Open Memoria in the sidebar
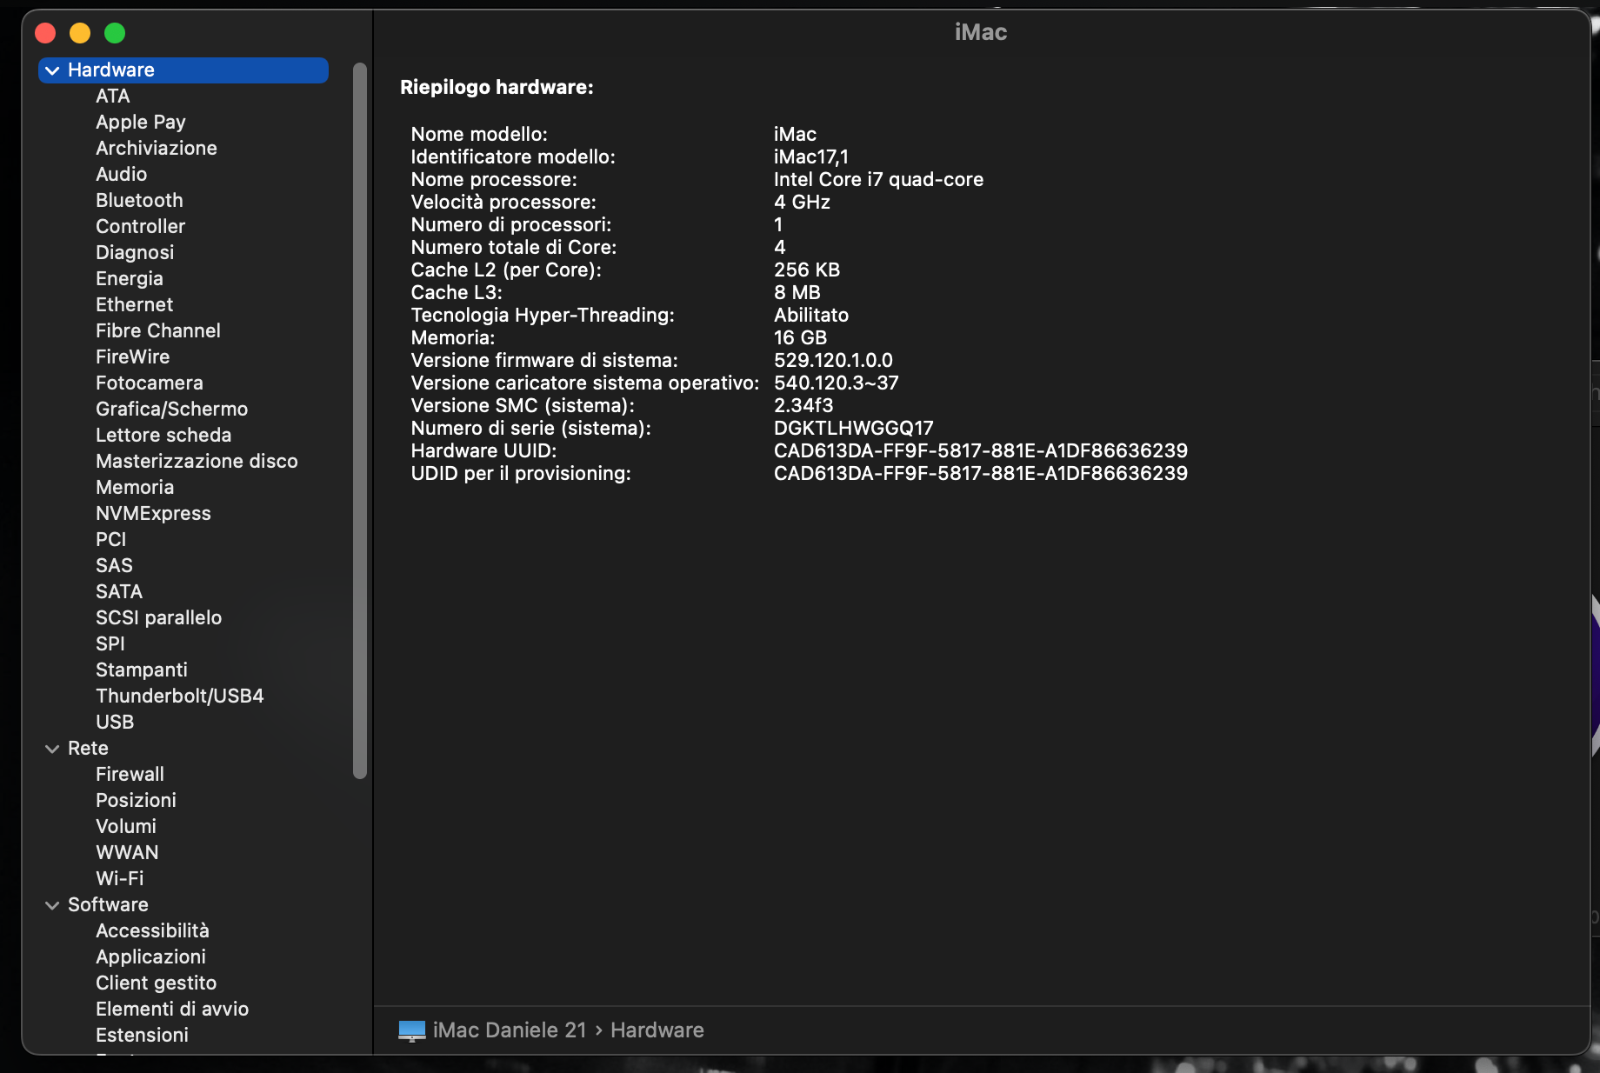1600x1073 pixels. (x=135, y=487)
